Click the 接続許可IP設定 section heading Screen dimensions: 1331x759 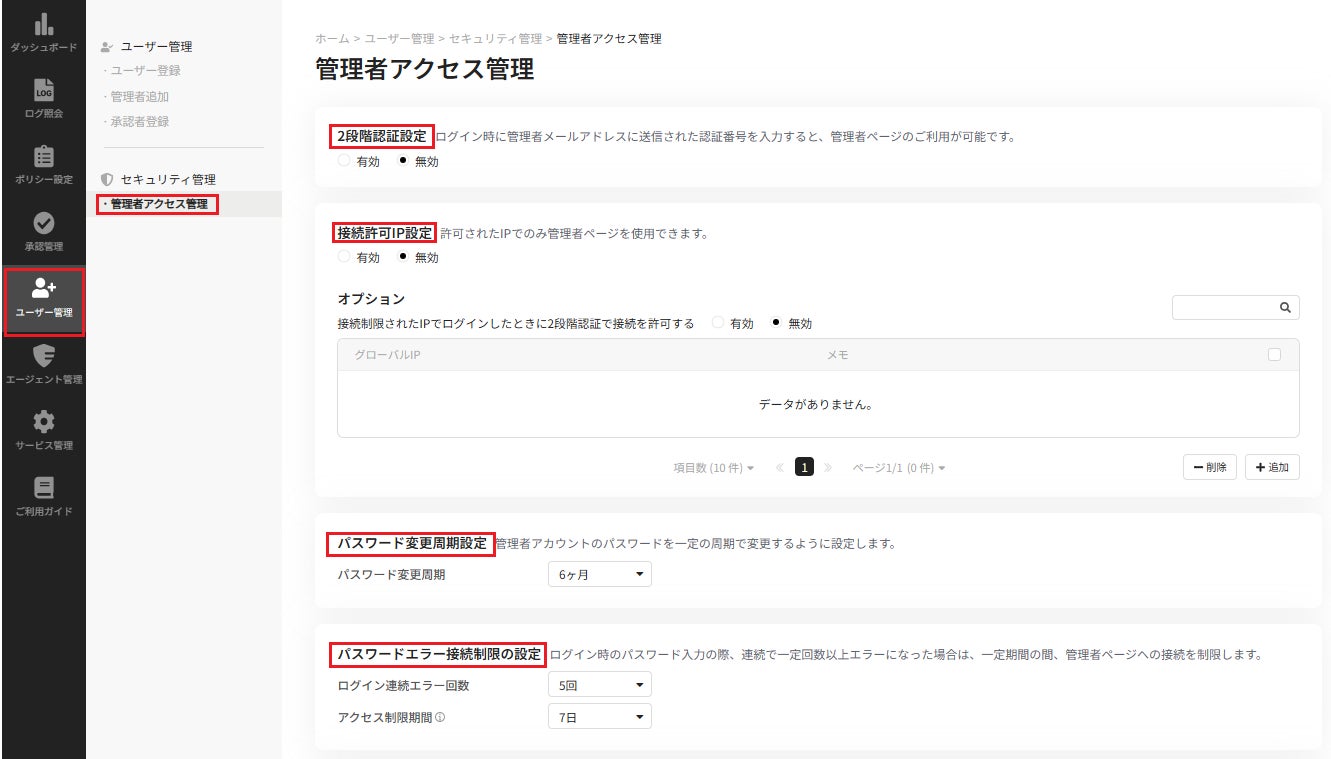[x=384, y=233]
